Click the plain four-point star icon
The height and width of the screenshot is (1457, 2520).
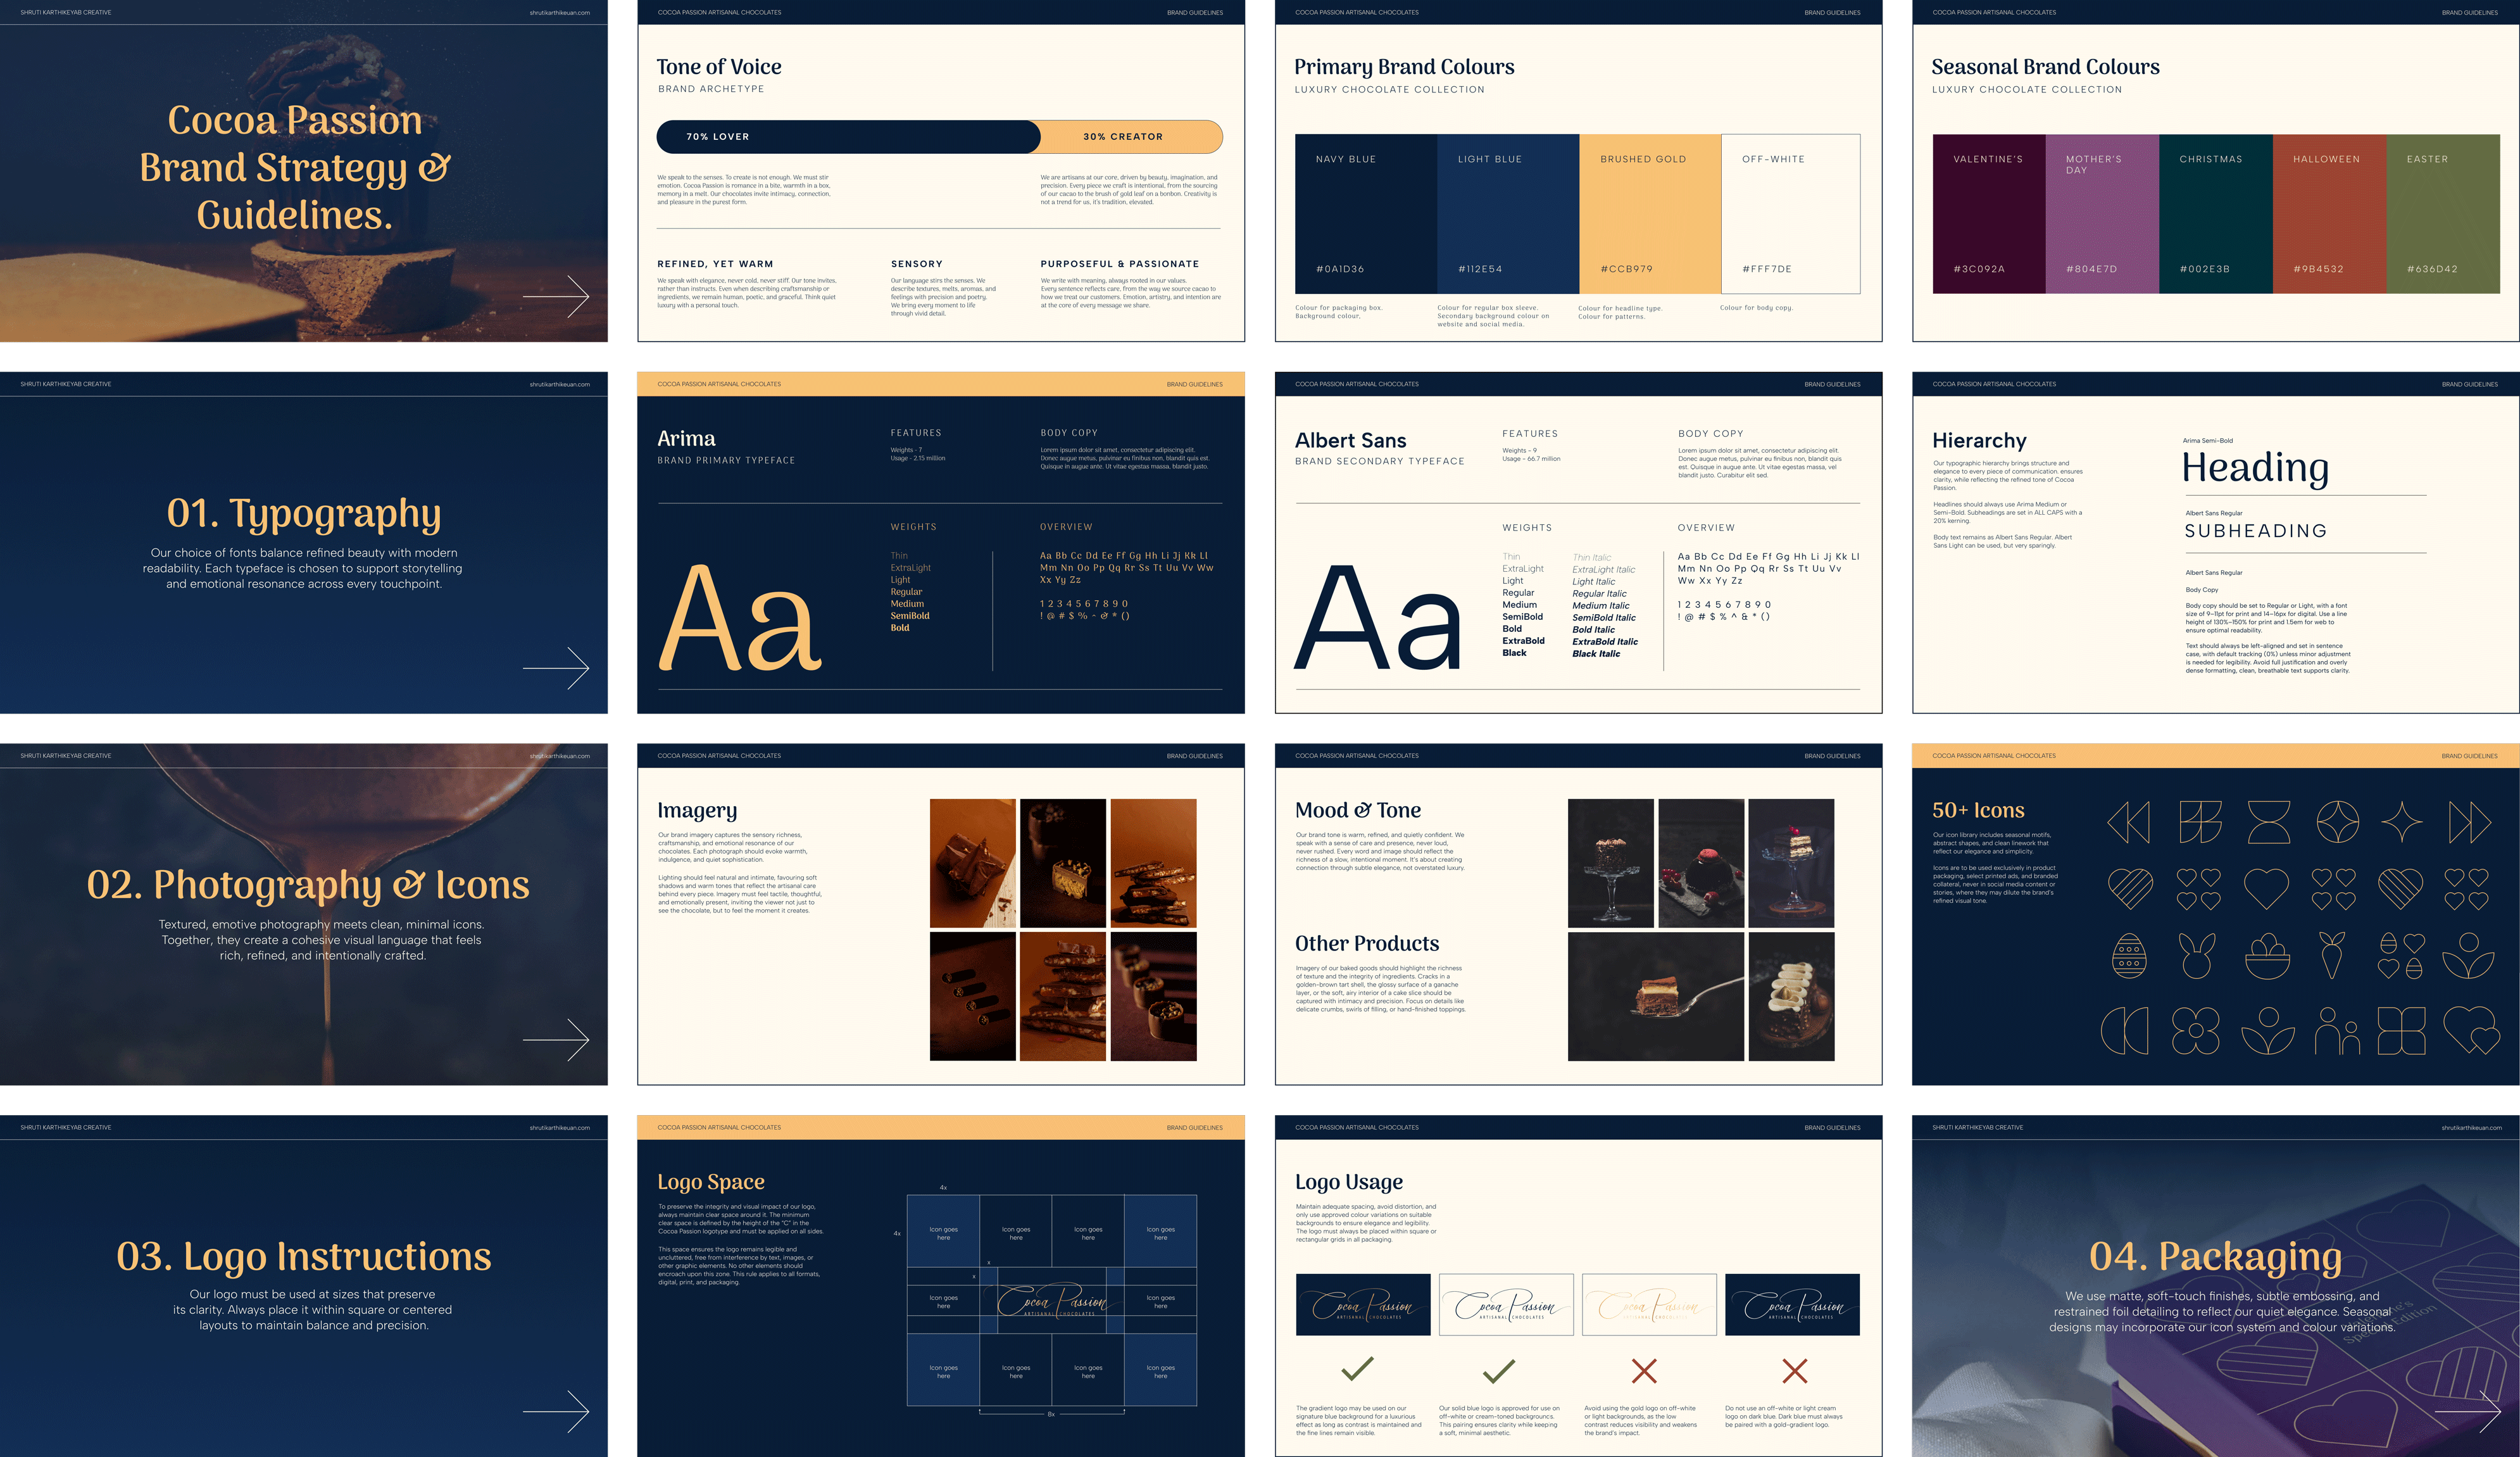2401,822
